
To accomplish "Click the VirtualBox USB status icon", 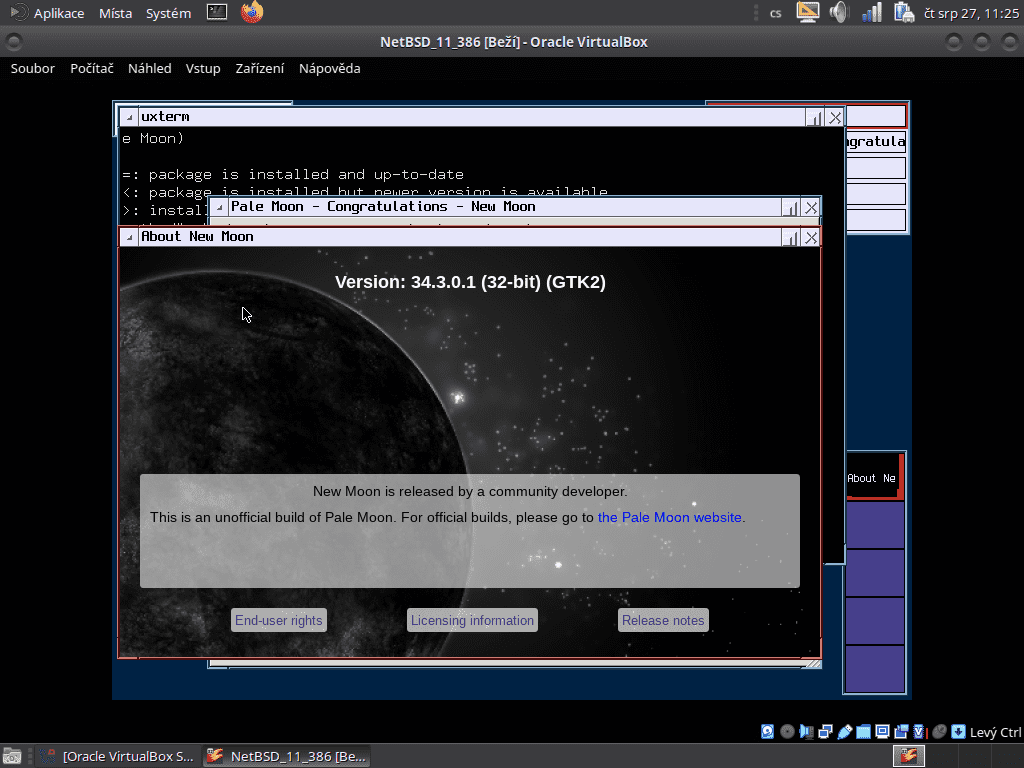I will tap(844, 731).
